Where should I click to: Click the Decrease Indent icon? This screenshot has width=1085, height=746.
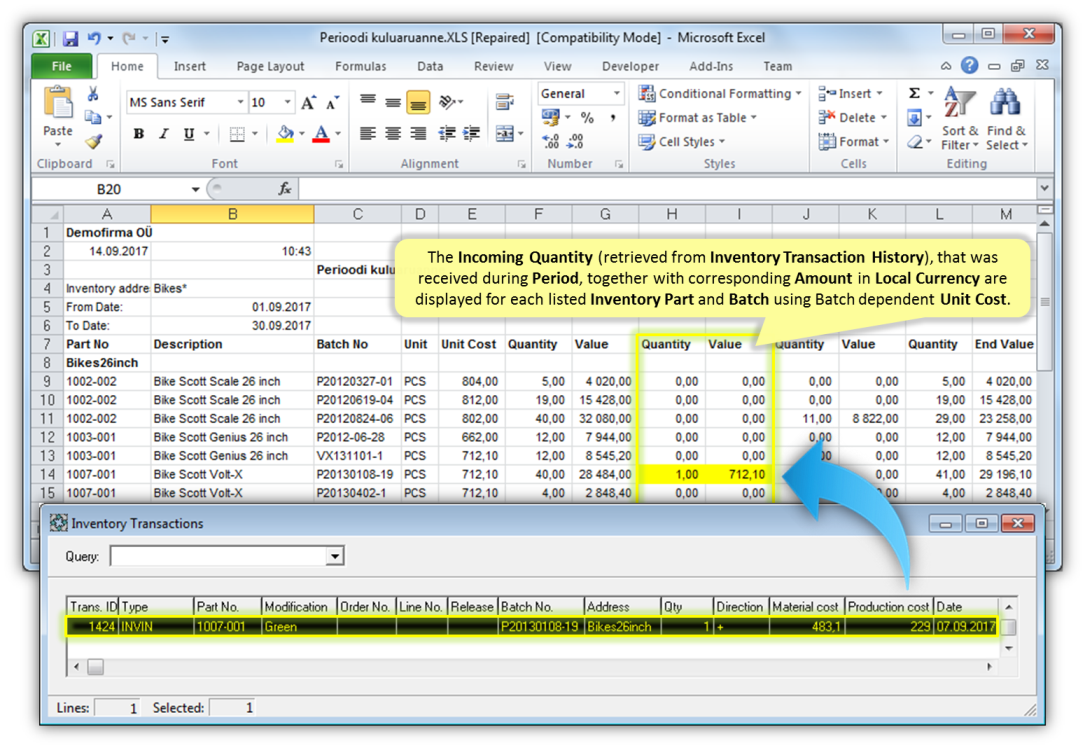pyautogui.click(x=447, y=134)
